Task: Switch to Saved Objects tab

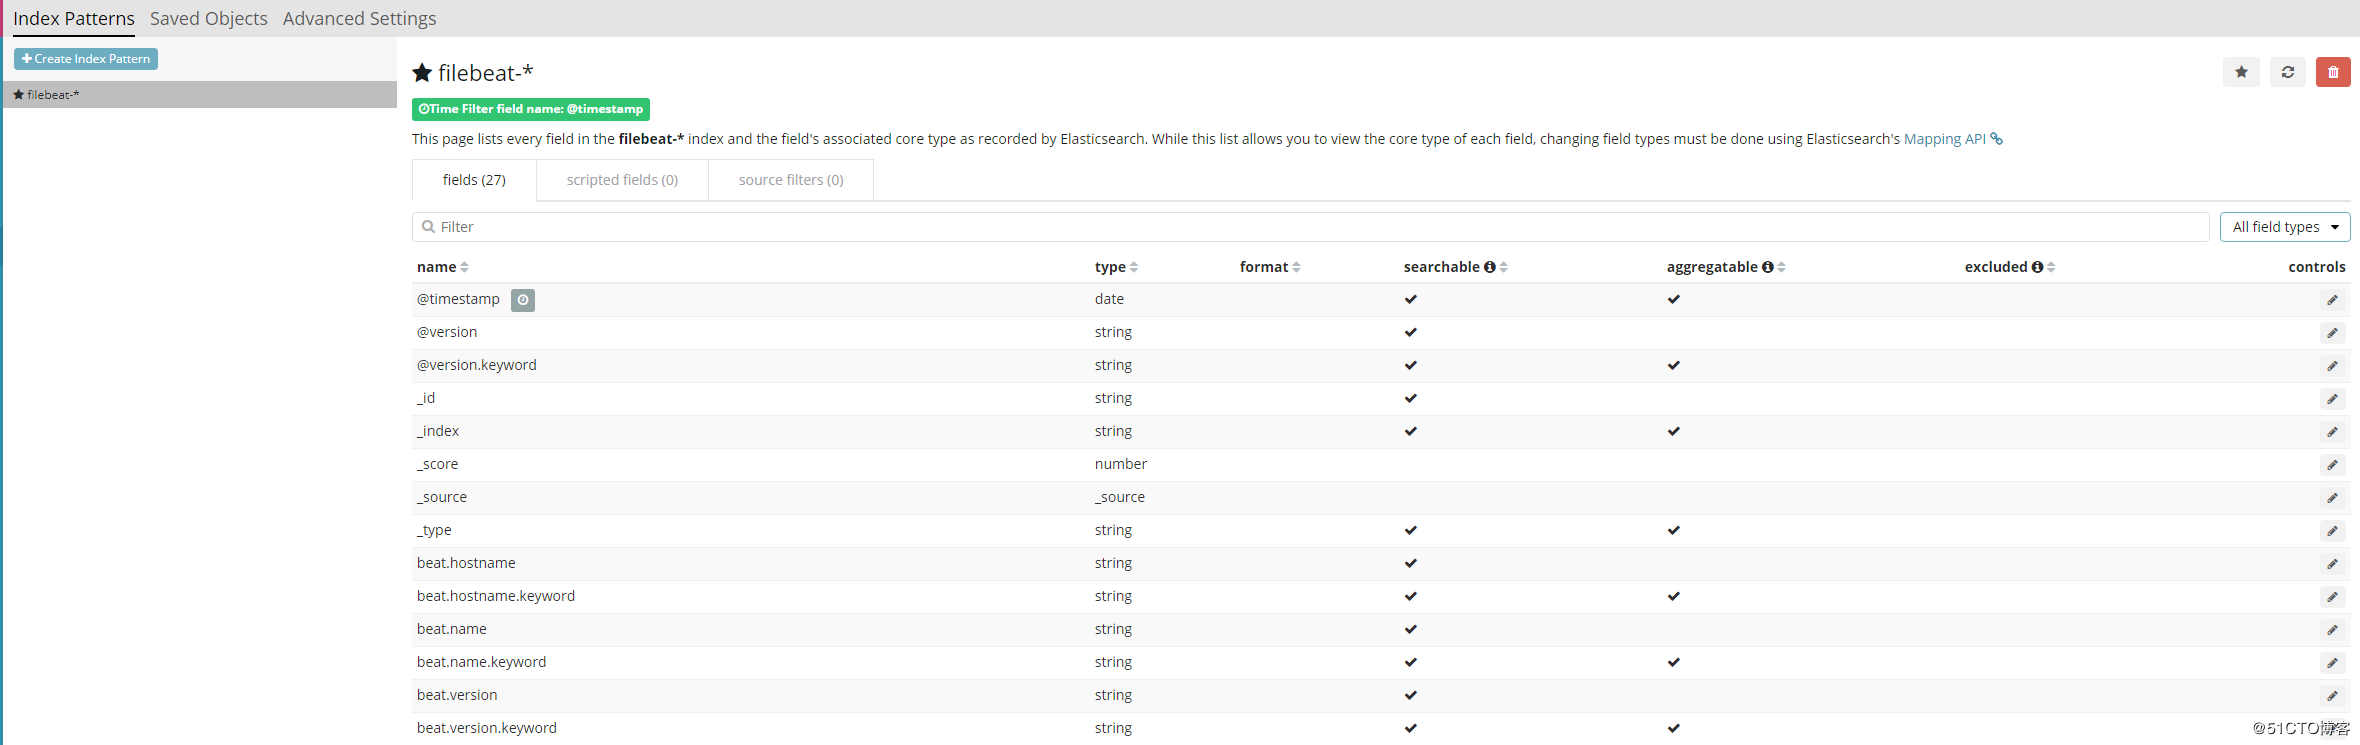Action: pyautogui.click(x=209, y=18)
